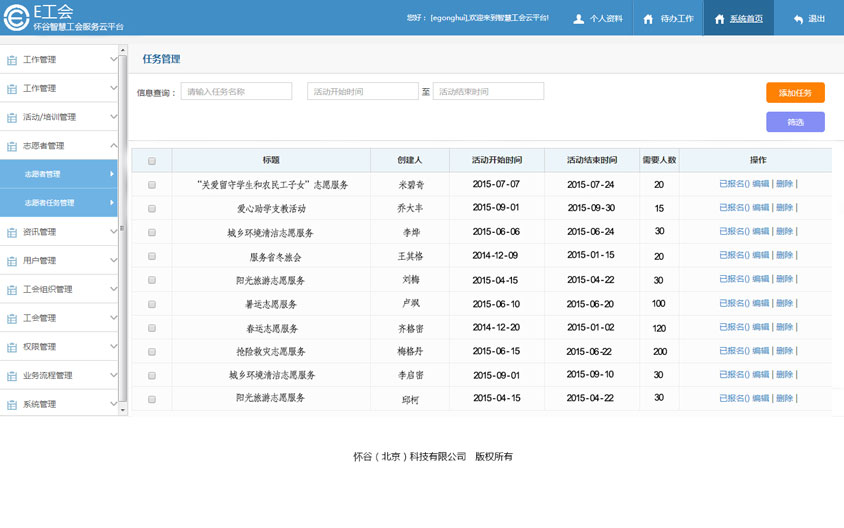844x528 pixels.
Task: Collapse the 志愿者管理 section chevron
Action: tap(114, 145)
